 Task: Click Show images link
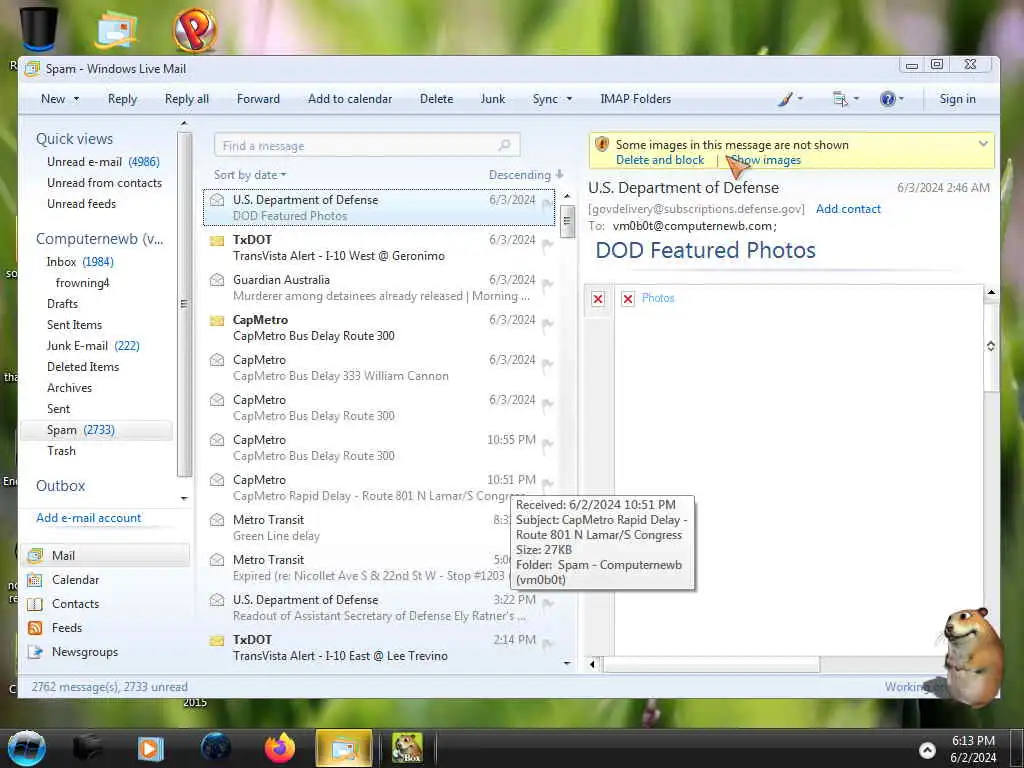pyautogui.click(x=765, y=160)
